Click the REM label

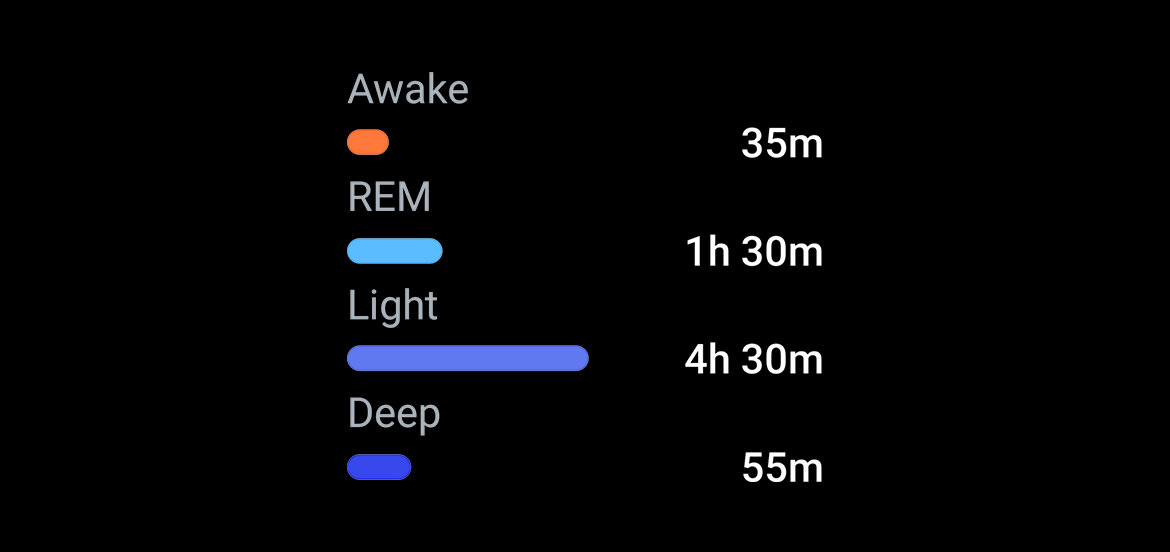point(390,198)
